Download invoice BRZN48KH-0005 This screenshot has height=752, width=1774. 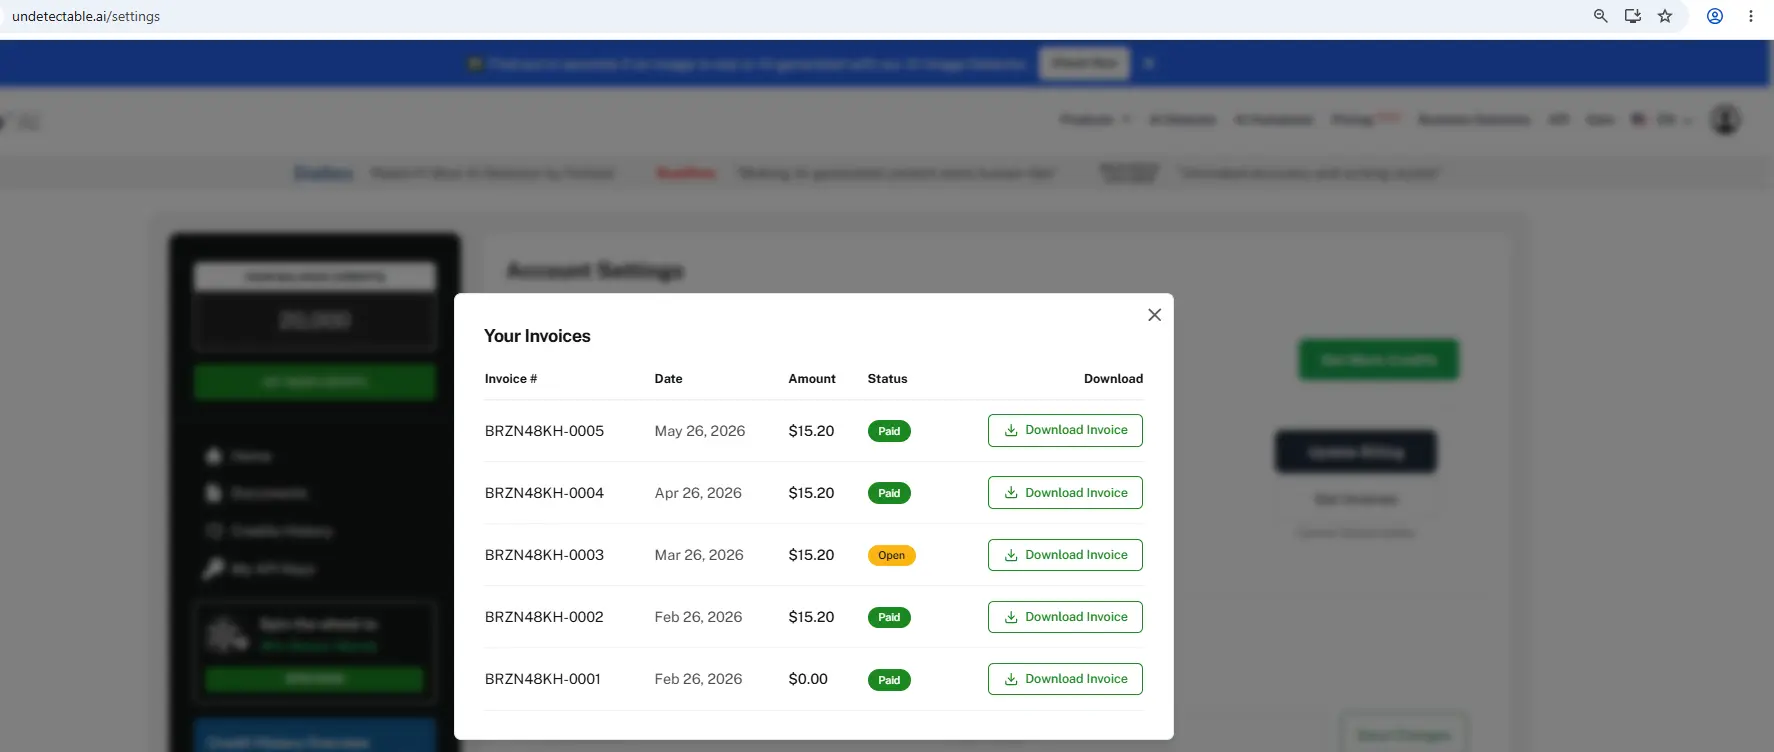1065,431
